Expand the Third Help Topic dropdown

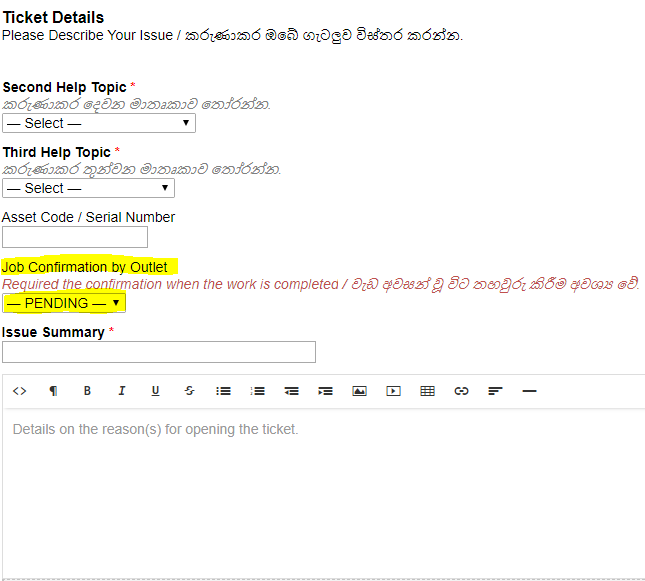(x=88, y=188)
